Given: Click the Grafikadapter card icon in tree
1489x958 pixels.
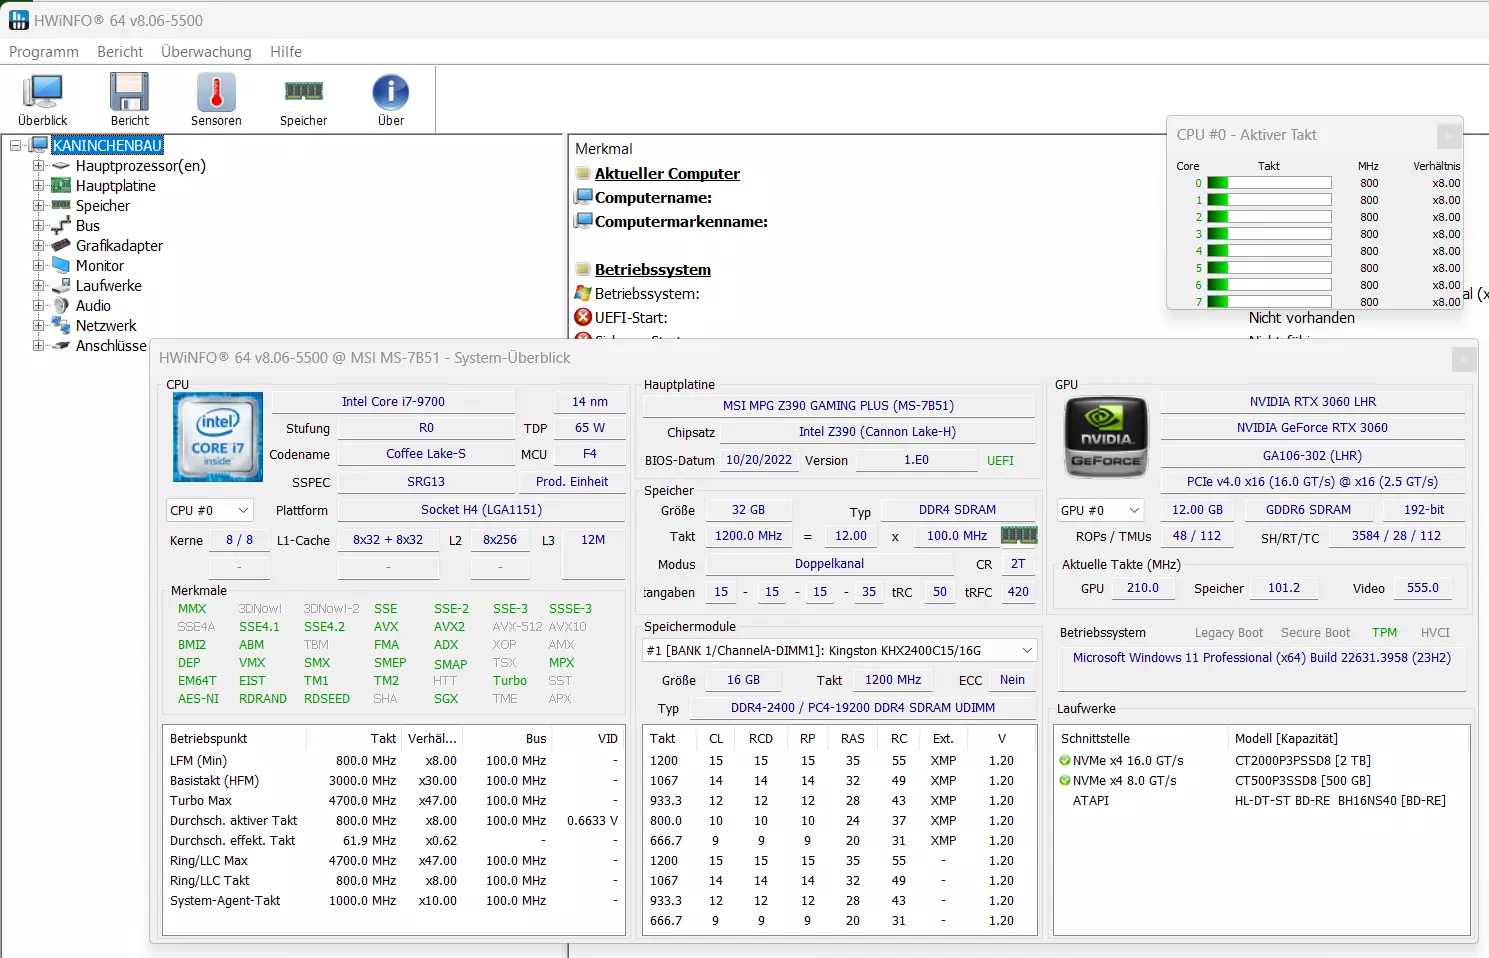Looking at the screenshot, I should (x=61, y=246).
